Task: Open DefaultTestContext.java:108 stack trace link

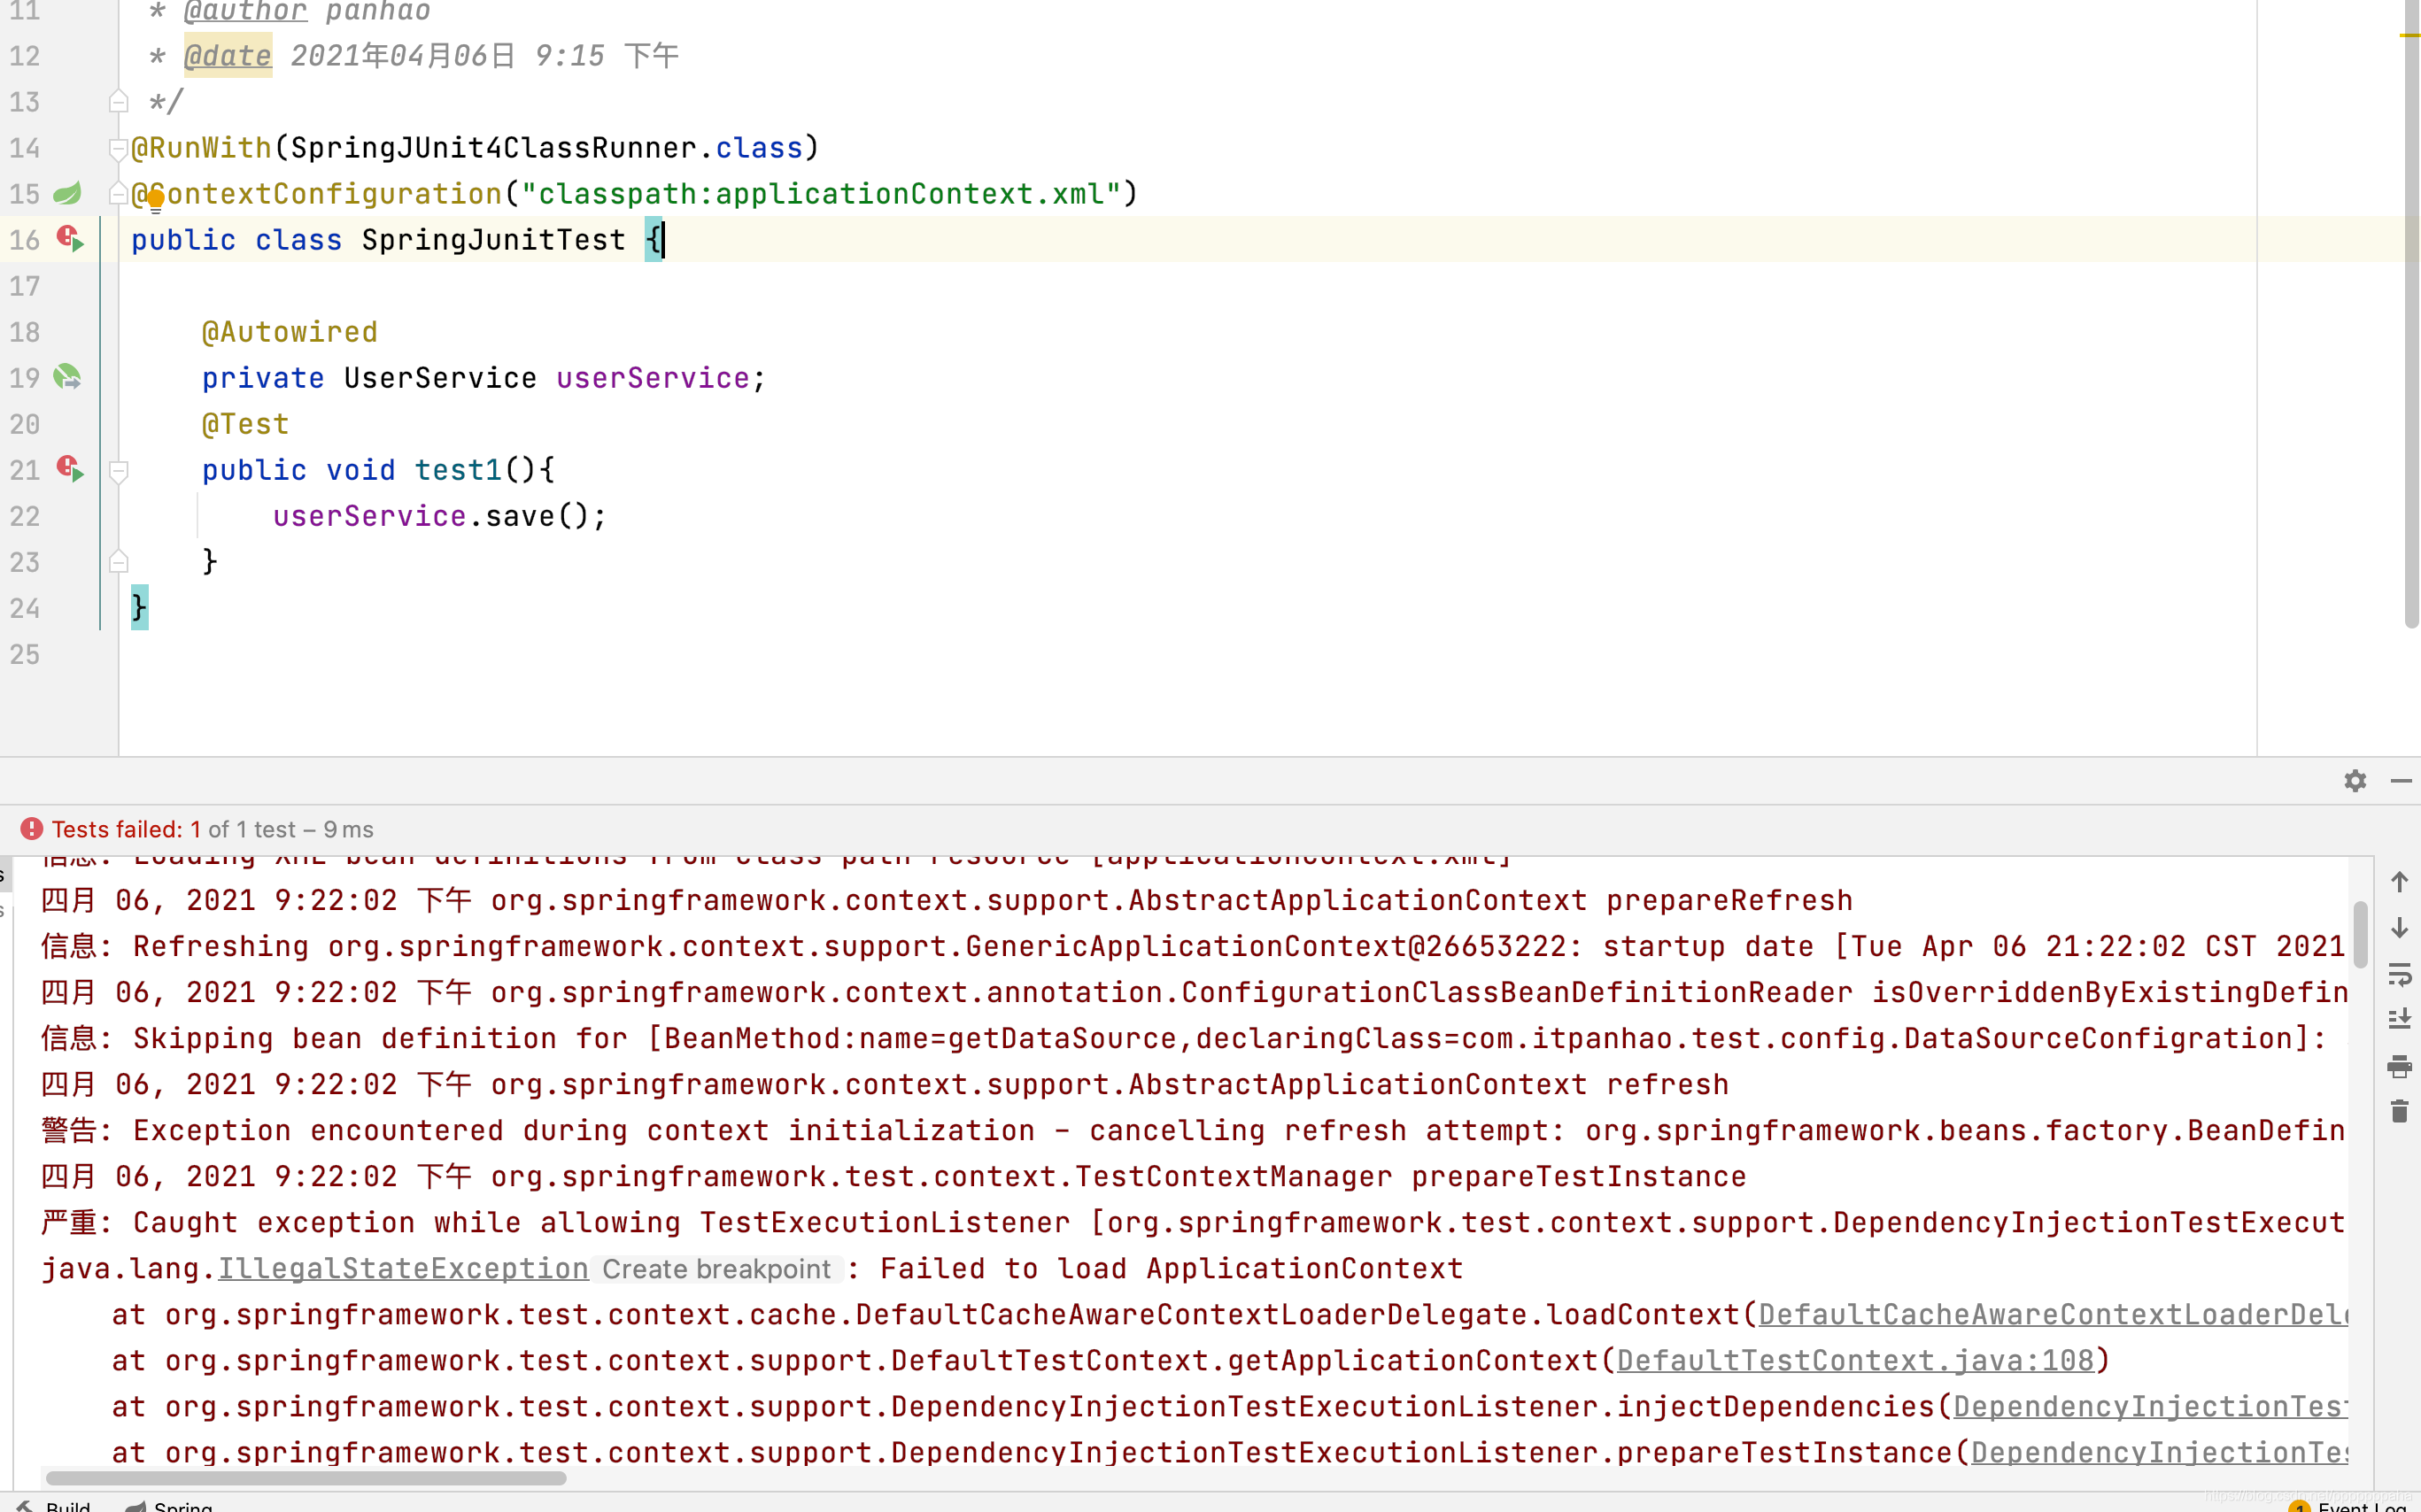Action: click(1855, 1360)
